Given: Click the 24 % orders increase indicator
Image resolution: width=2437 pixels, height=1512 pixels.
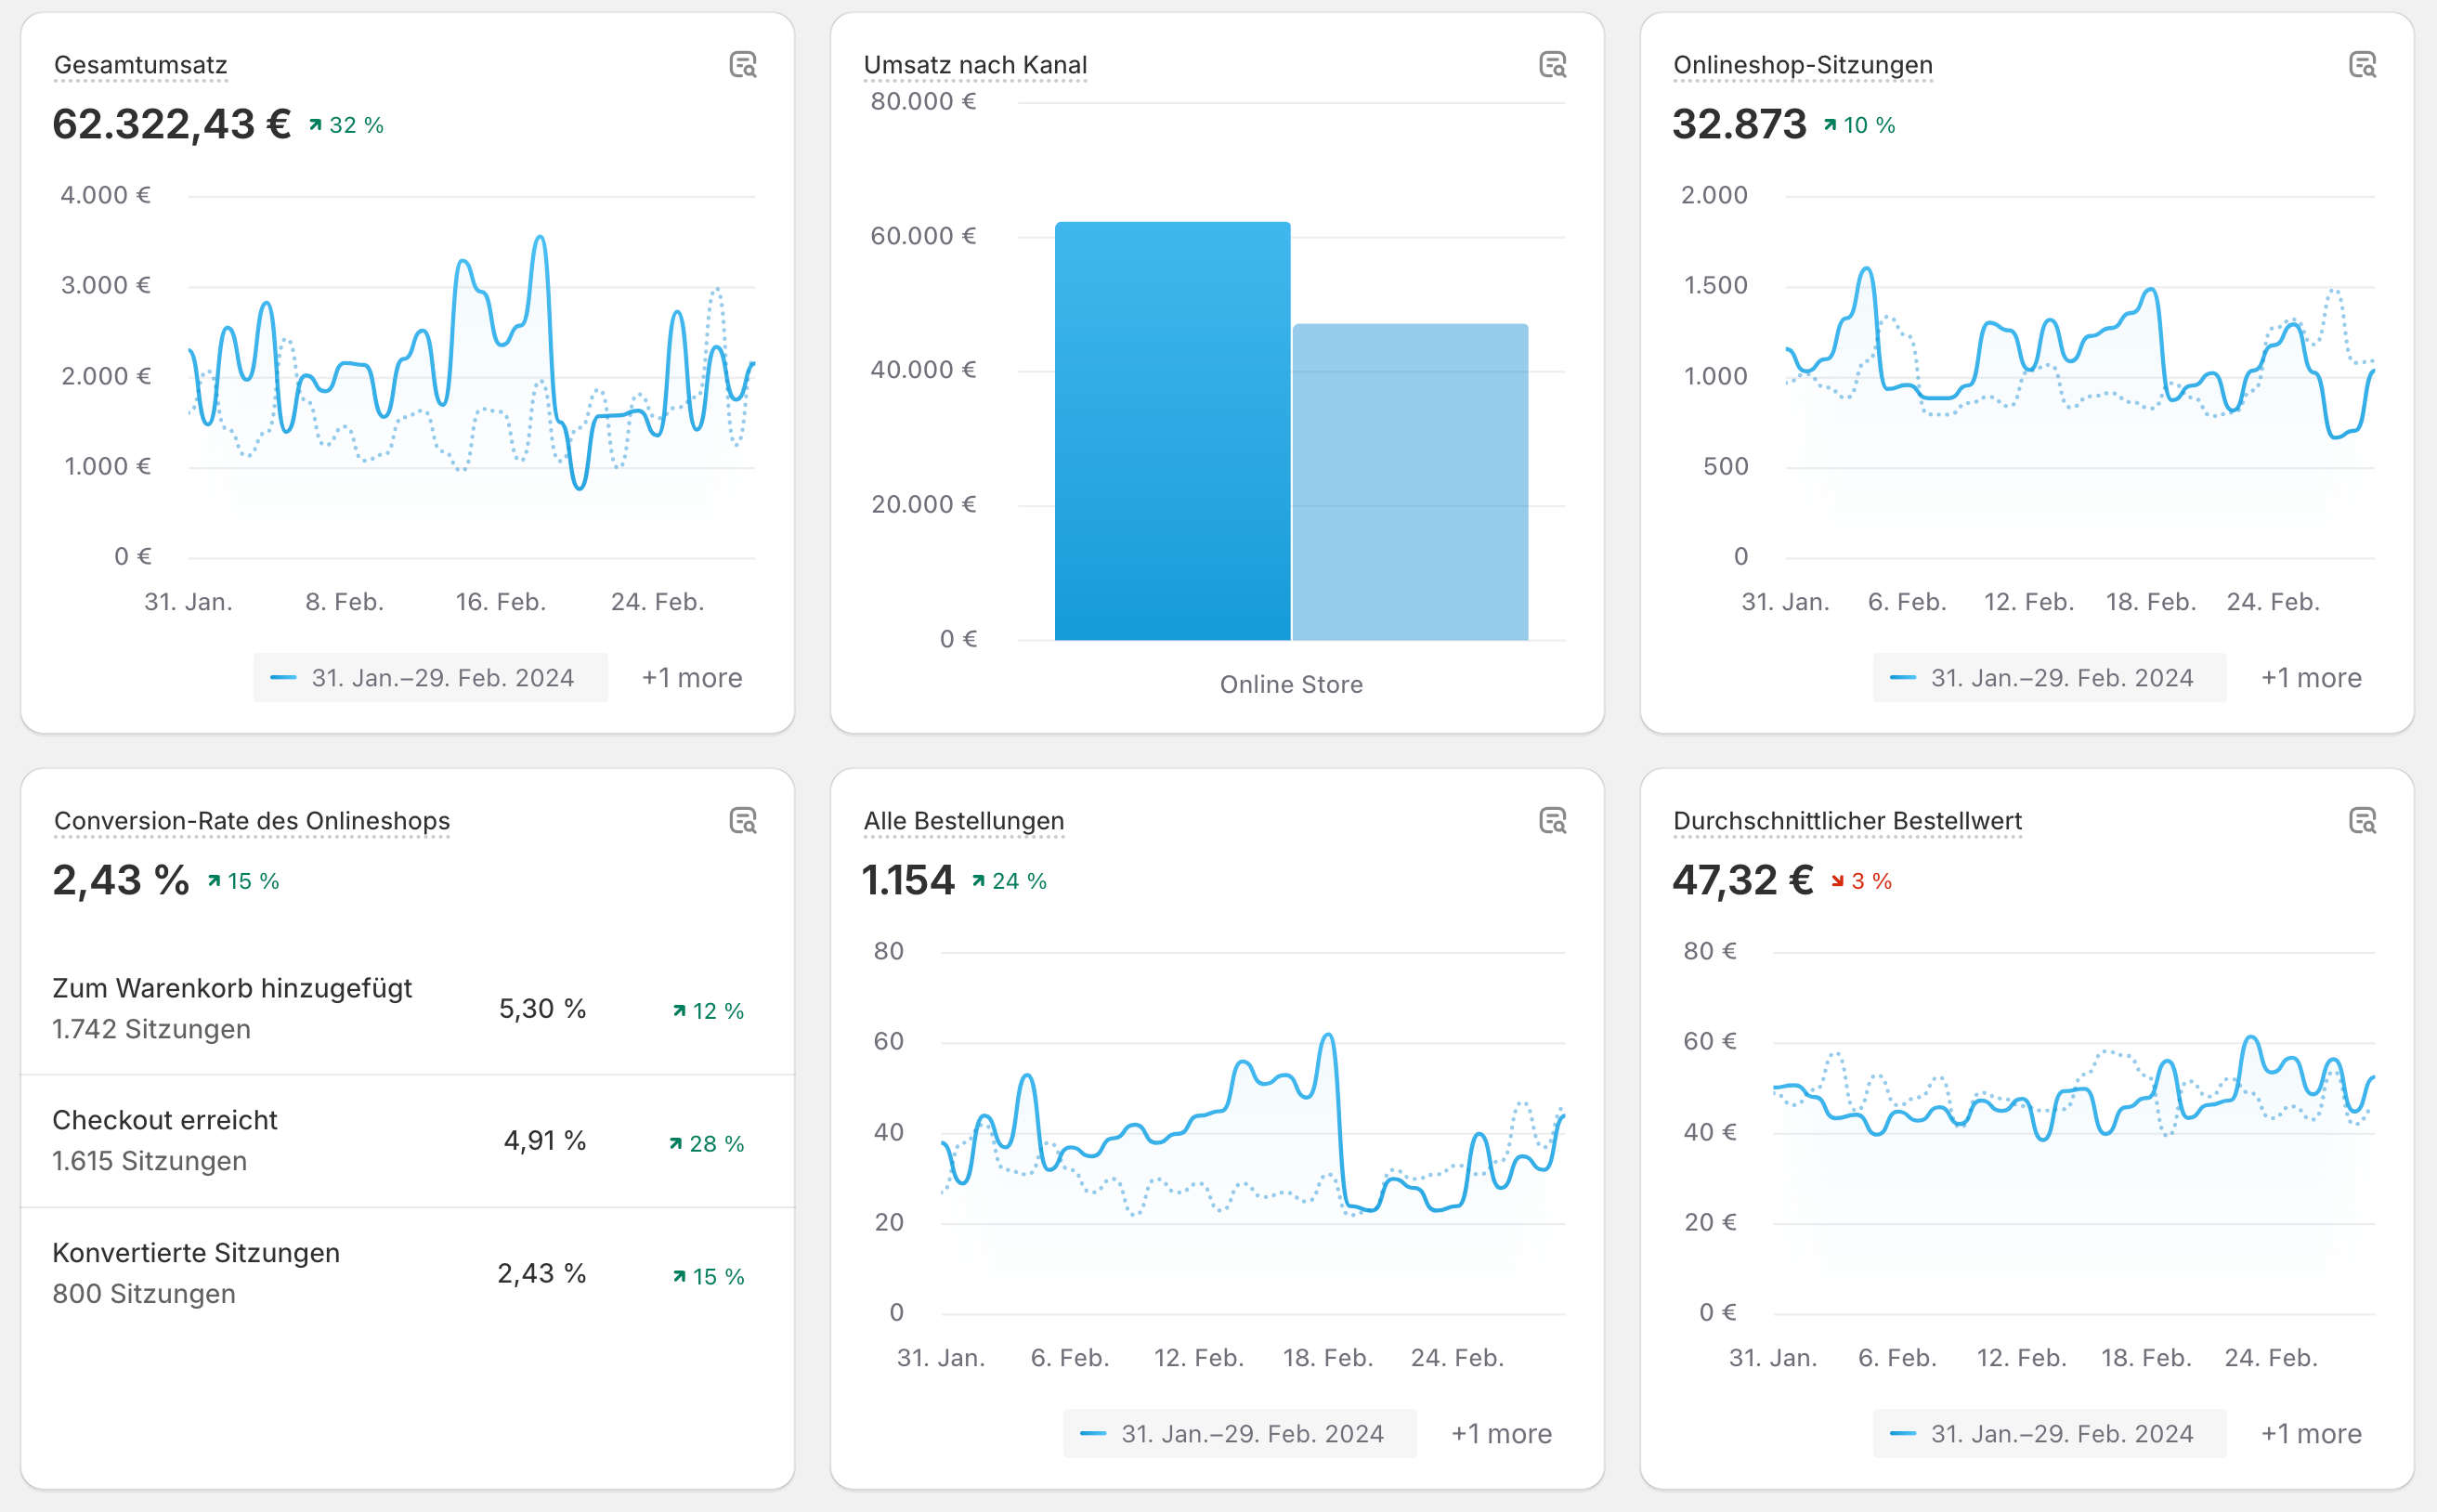Looking at the screenshot, I should point(1009,881).
